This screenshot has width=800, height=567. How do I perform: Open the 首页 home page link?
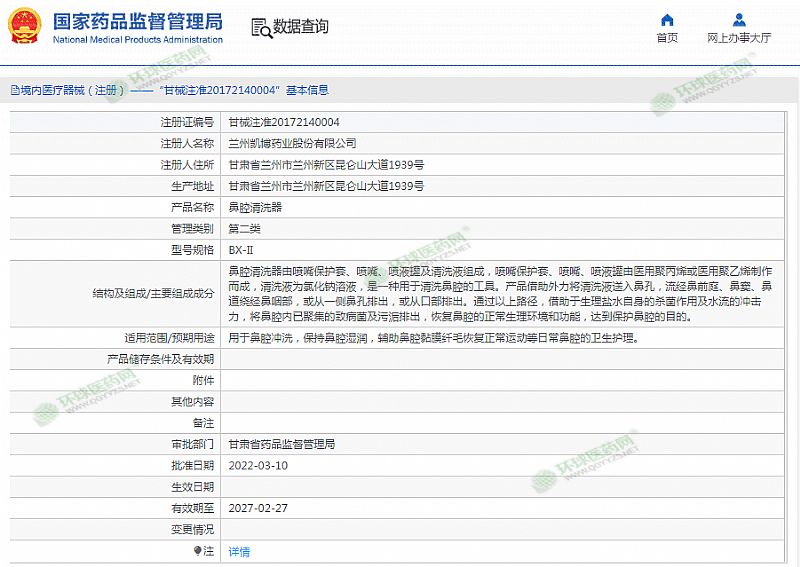click(x=667, y=38)
